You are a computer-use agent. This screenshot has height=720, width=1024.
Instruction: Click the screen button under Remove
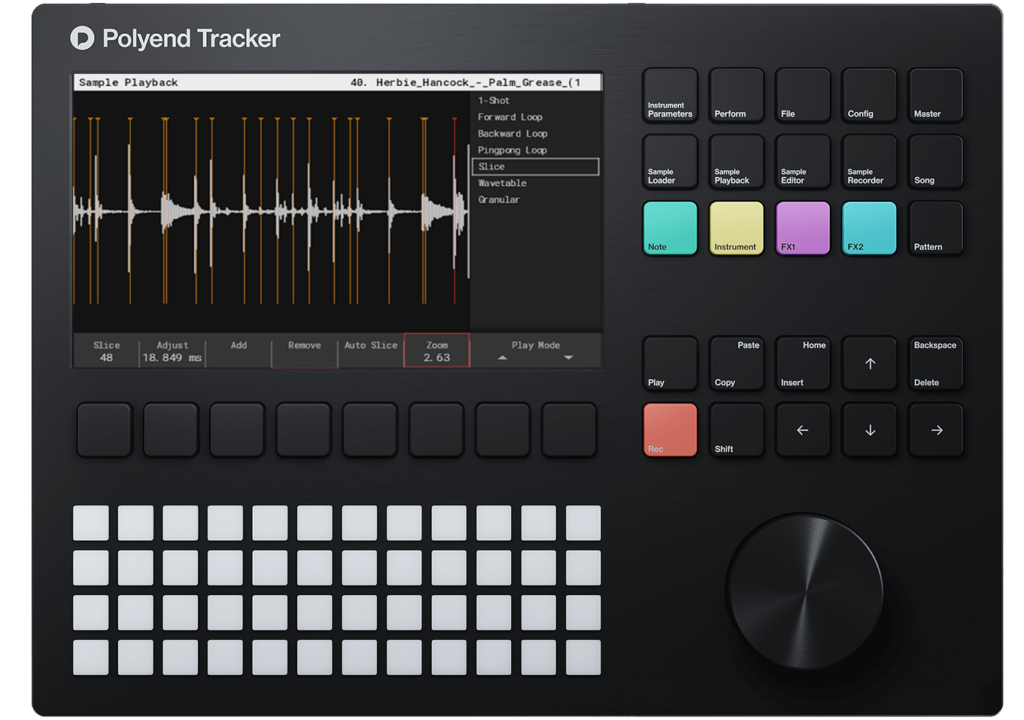coord(304,430)
